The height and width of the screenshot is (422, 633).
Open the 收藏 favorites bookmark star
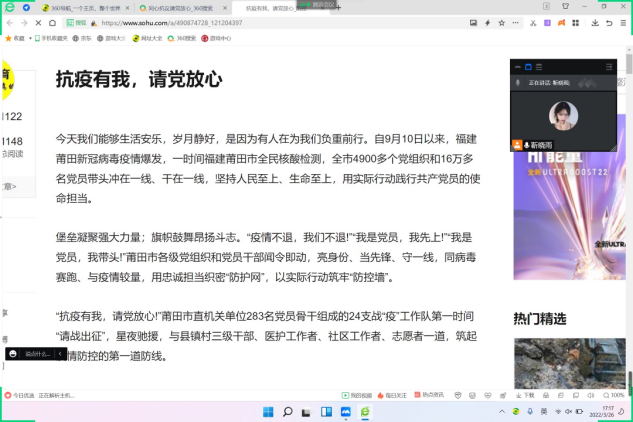[x=14, y=38]
